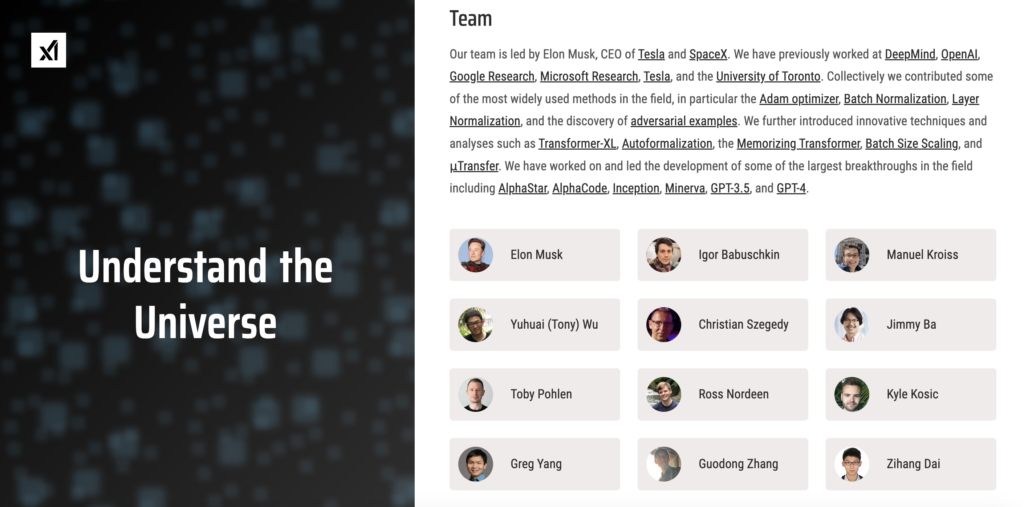Click Christian Szegedy's avatar
Screen dimensions: 1024x507
click(x=663, y=324)
